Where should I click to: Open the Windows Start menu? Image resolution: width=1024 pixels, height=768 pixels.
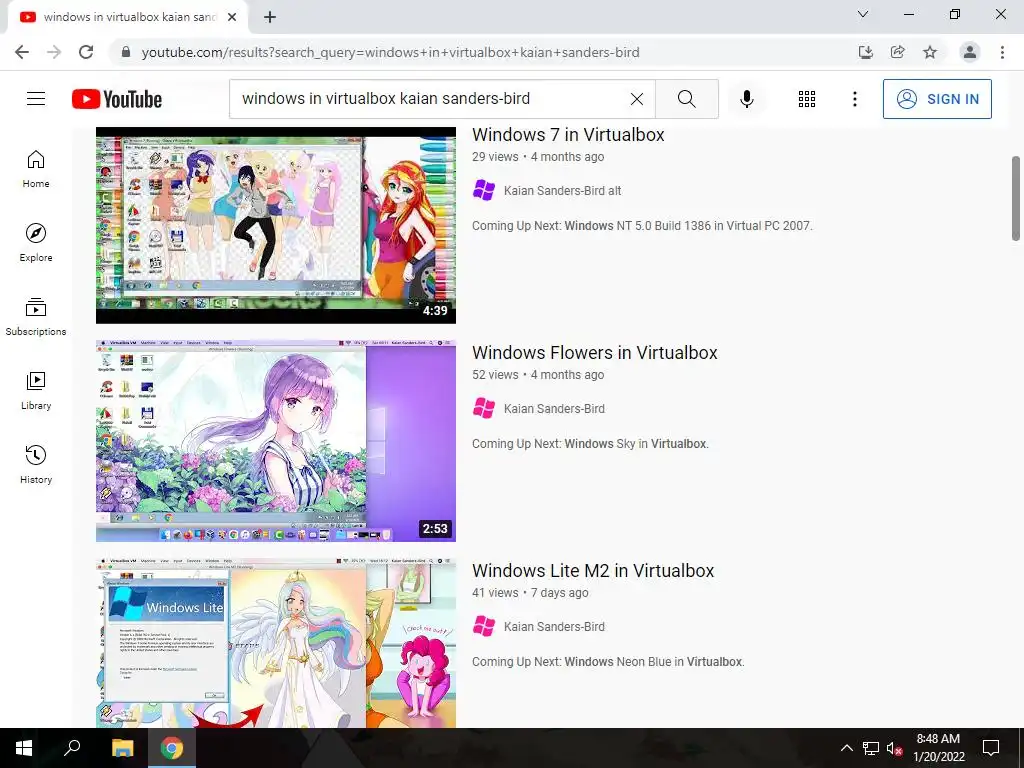click(x=24, y=748)
